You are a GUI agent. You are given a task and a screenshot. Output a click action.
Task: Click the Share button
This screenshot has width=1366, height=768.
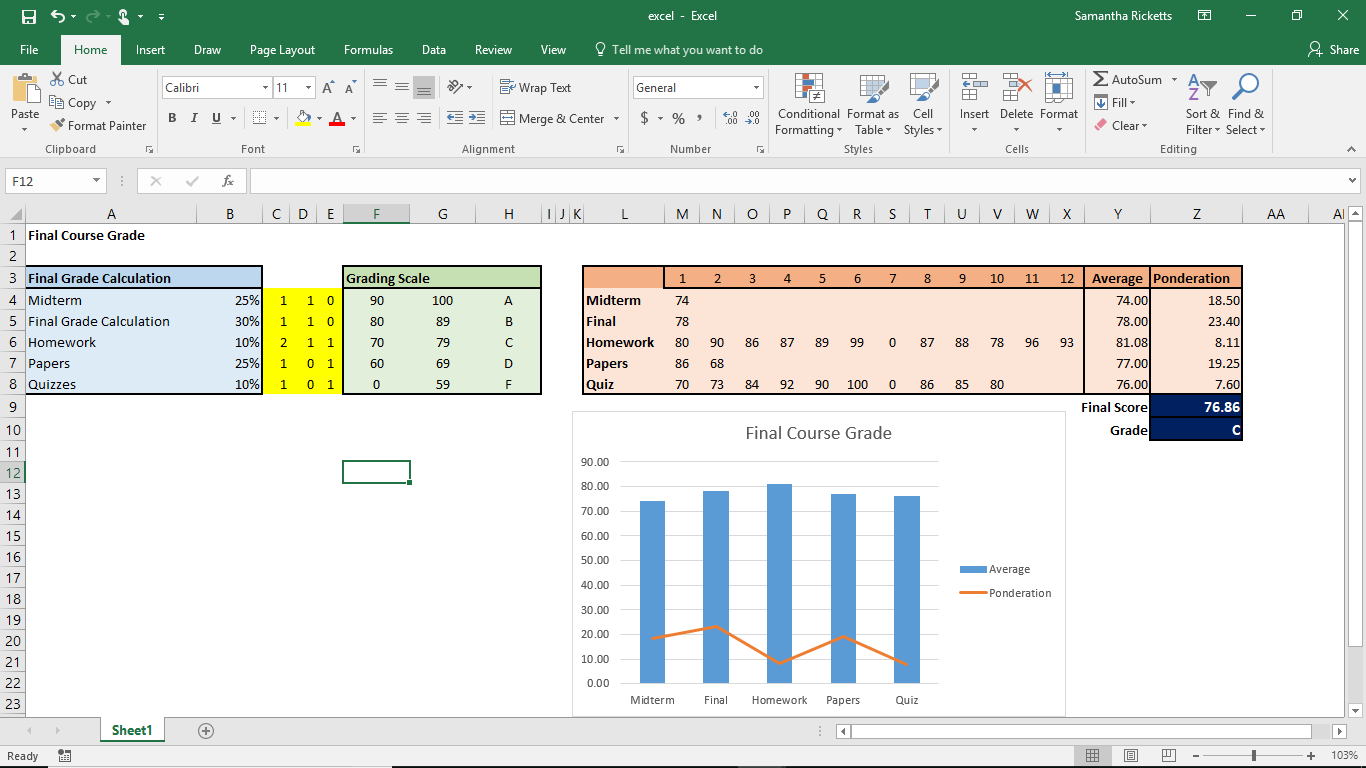(x=1333, y=49)
